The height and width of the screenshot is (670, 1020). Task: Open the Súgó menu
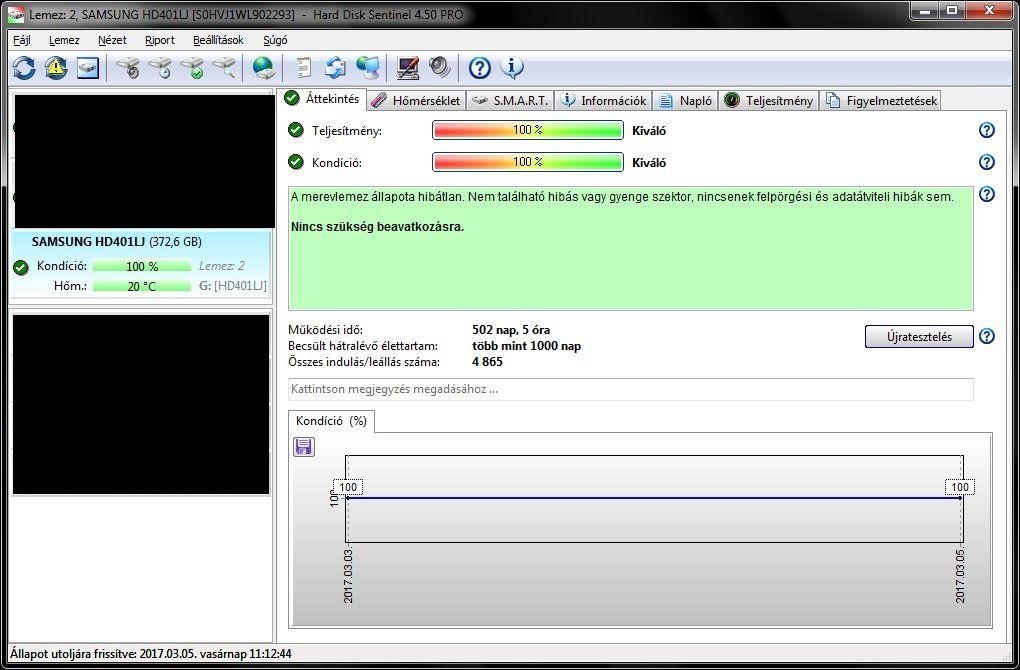click(x=275, y=40)
